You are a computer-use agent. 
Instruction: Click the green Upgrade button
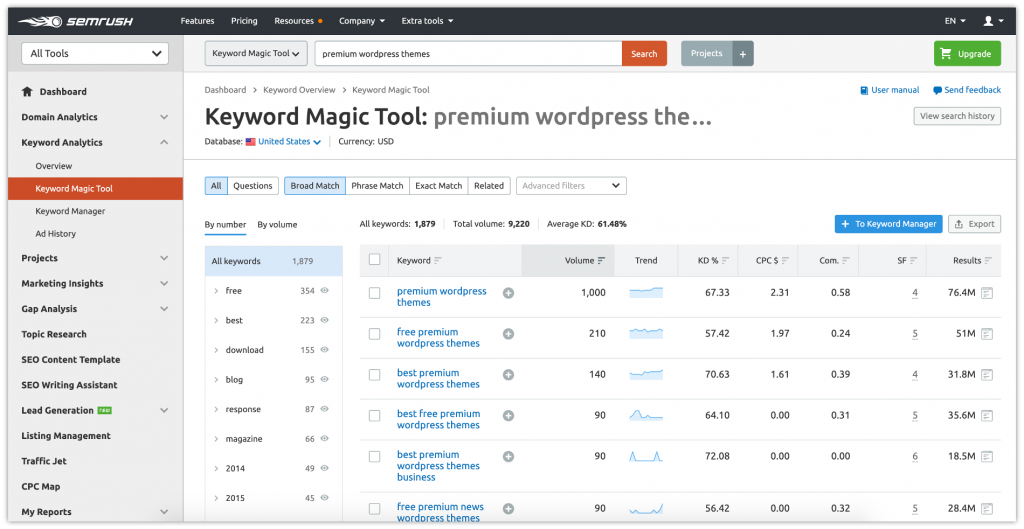coord(967,54)
